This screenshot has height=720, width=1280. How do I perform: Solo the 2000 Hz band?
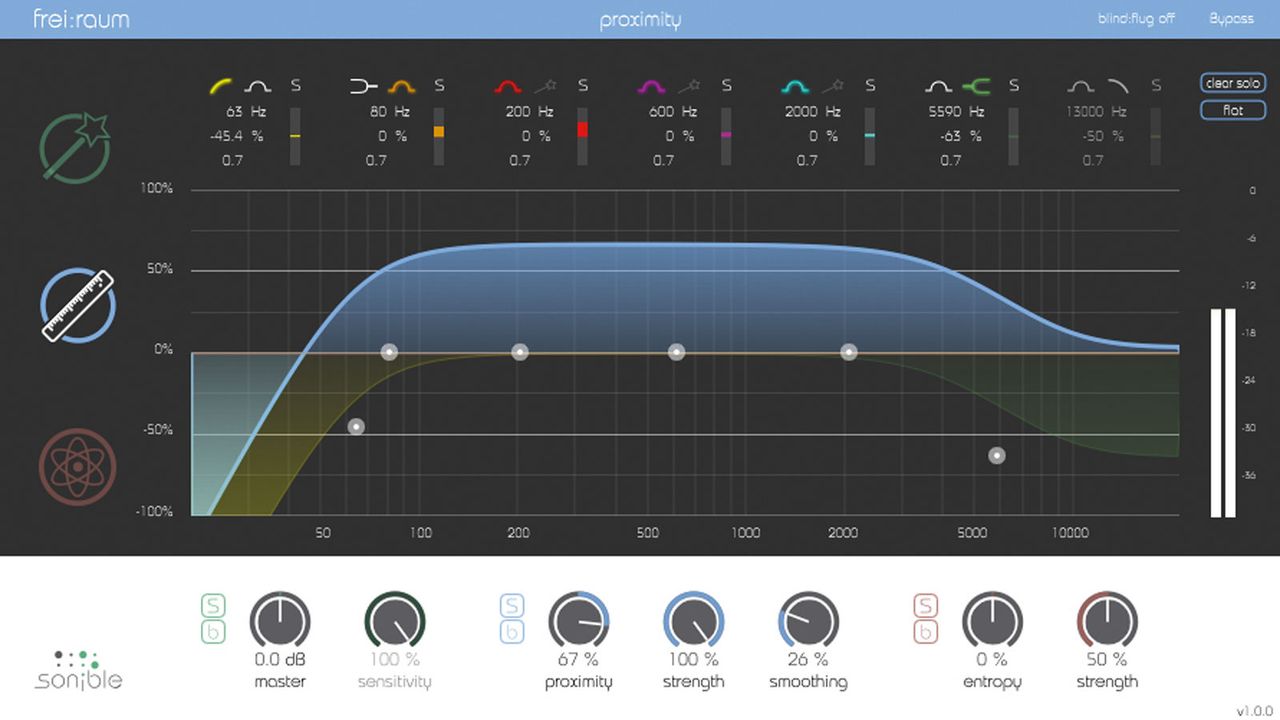pyautogui.click(x=870, y=86)
